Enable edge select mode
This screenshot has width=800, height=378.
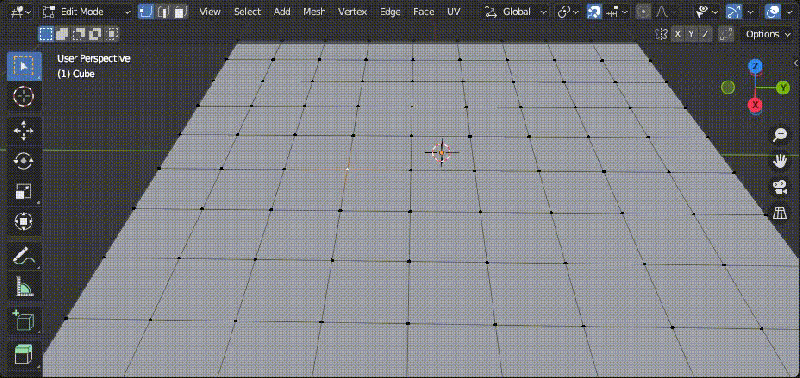tap(163, 11)
